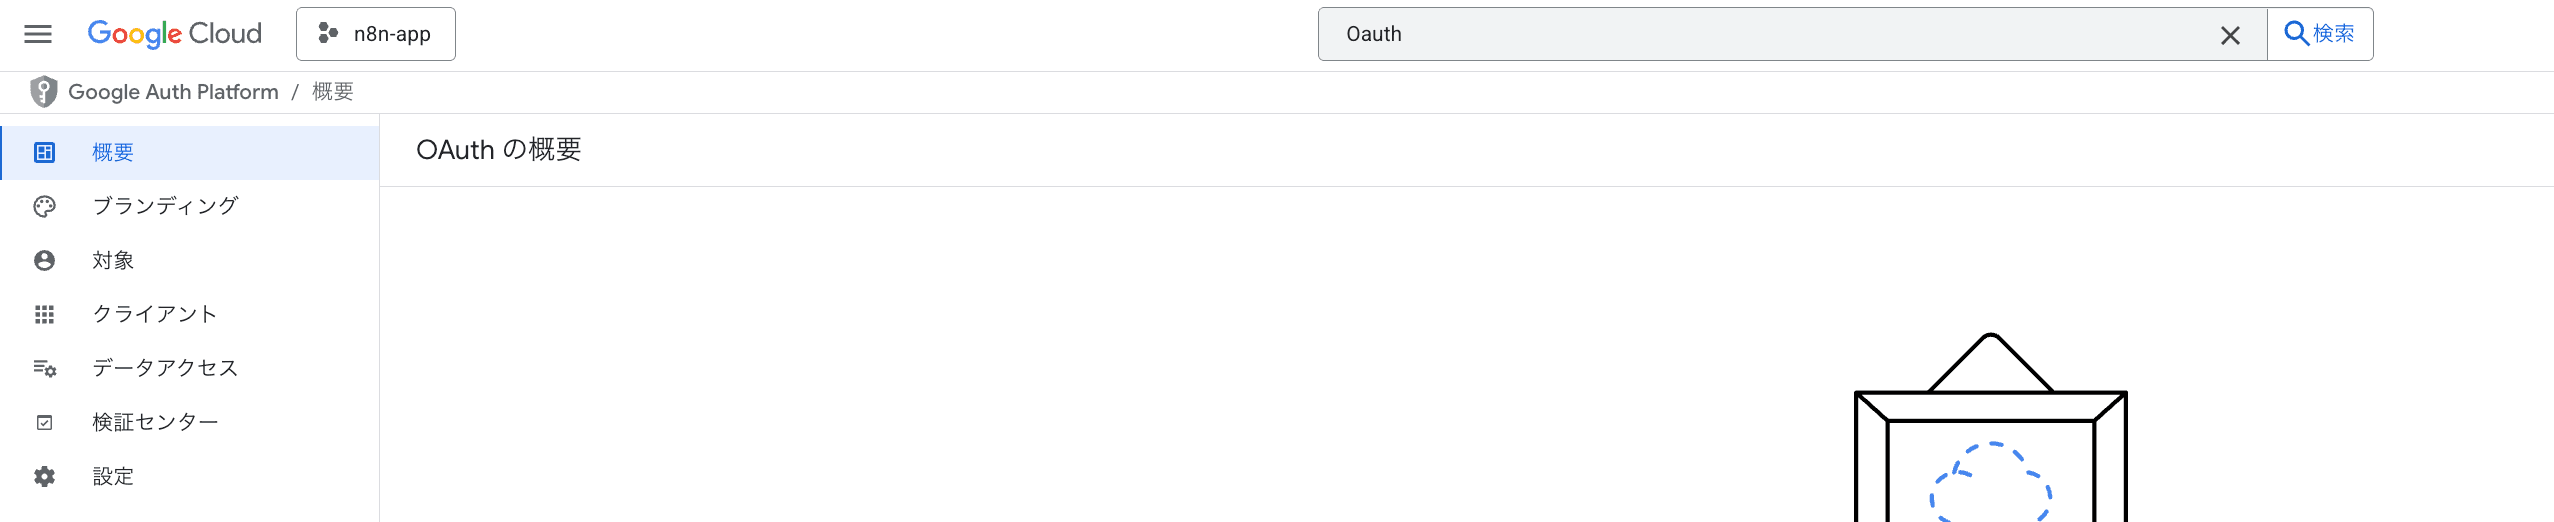This screenshot has width=2554, height=522.
Task: Click the 対象 person icon
Action: pos(44,260)
